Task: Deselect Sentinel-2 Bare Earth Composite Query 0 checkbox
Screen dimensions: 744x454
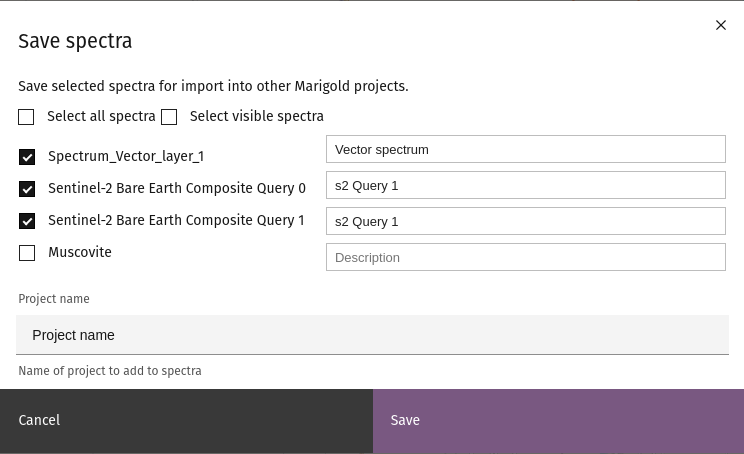Action: (x=27, y=189)
